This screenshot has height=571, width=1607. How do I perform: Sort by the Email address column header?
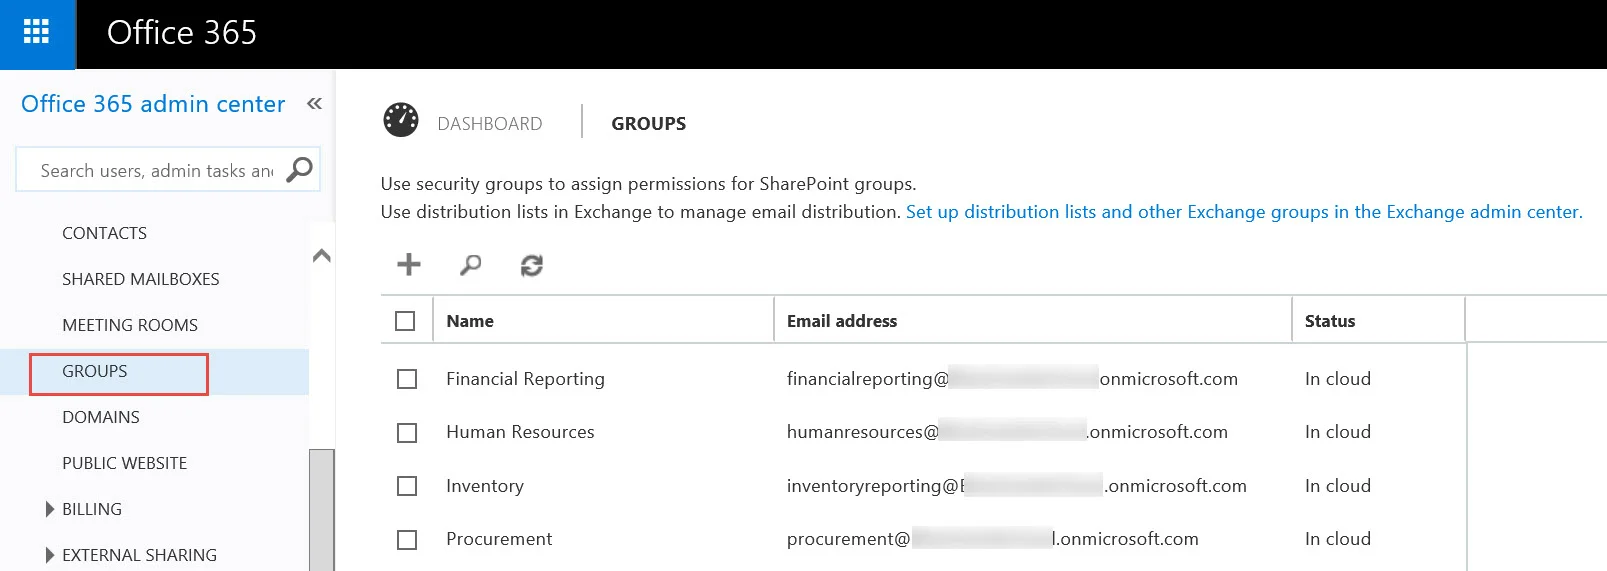click(842, 321)
